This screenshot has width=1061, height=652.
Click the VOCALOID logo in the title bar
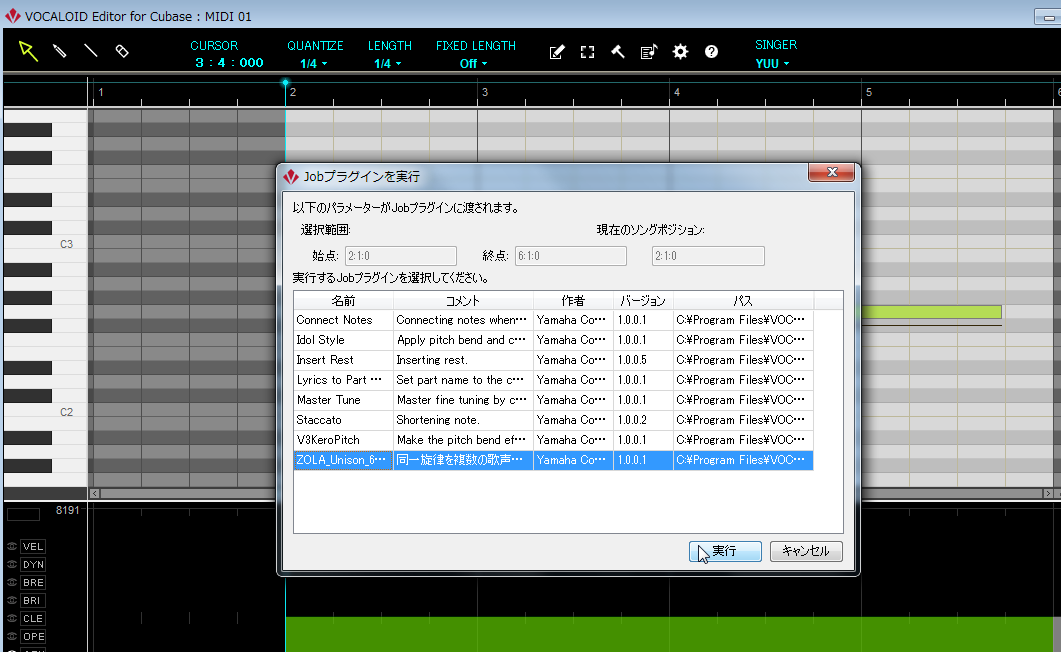coord(13,16)
